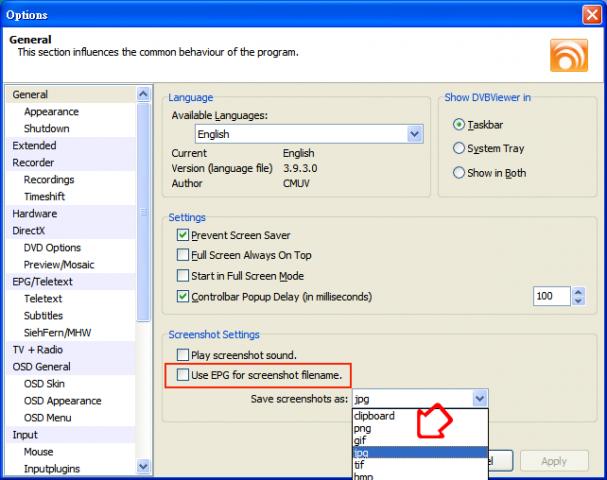Enable Full Screen Always On Top
The image size is (607, 480).
182,255
